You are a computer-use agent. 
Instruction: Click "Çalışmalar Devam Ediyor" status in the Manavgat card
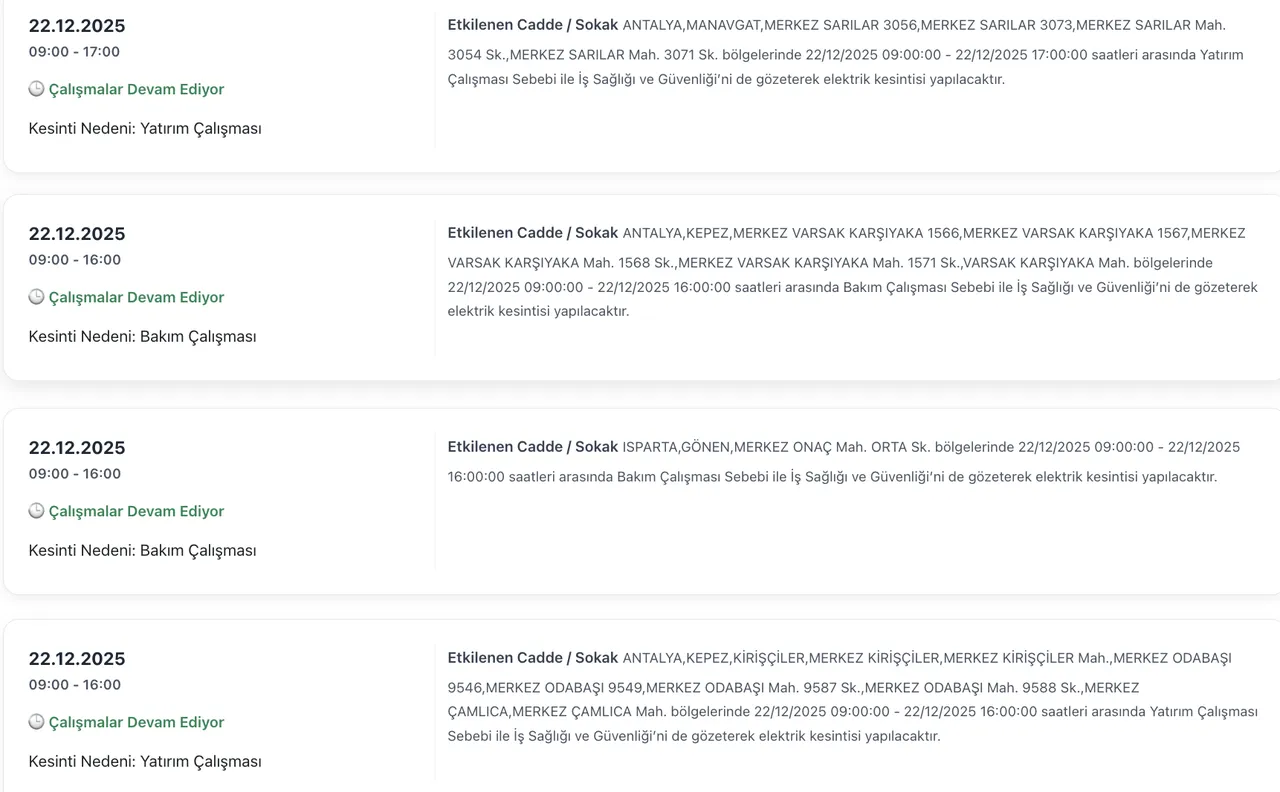[136, 89]
